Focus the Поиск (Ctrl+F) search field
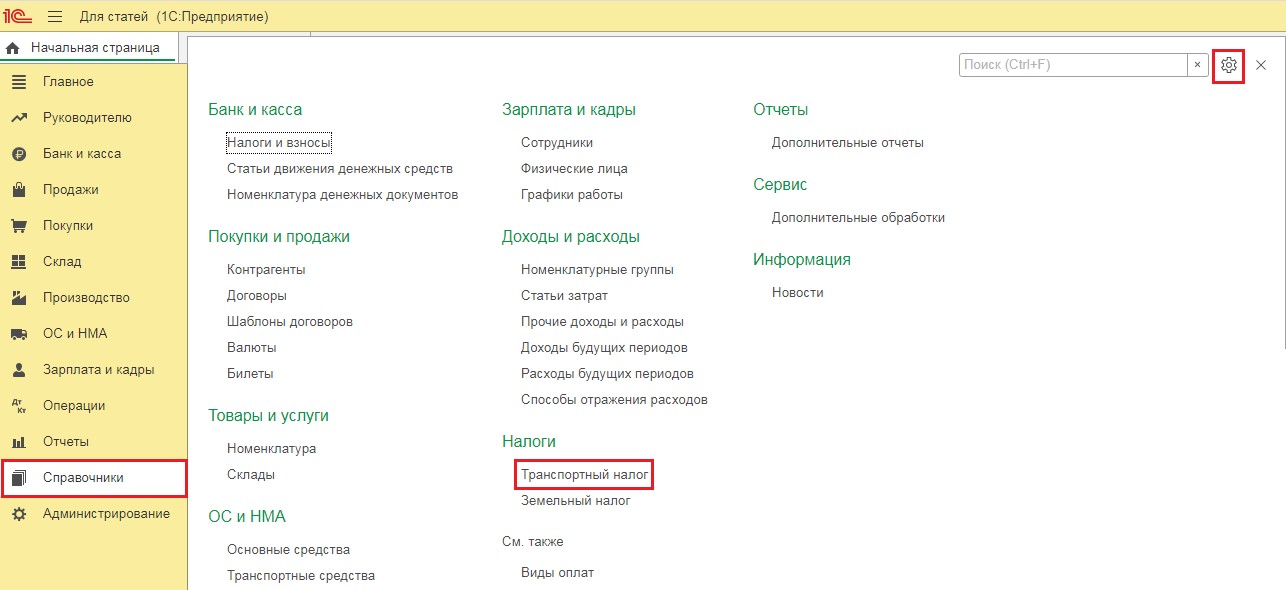The height and width of the screenshot is (590, 1286). (x=1073, y=65)
